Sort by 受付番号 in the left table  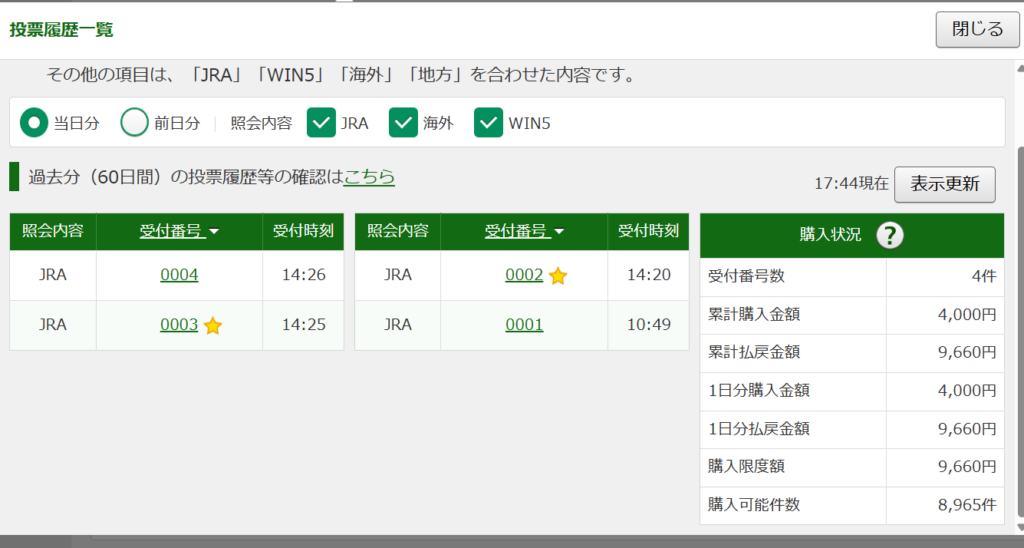172,231
